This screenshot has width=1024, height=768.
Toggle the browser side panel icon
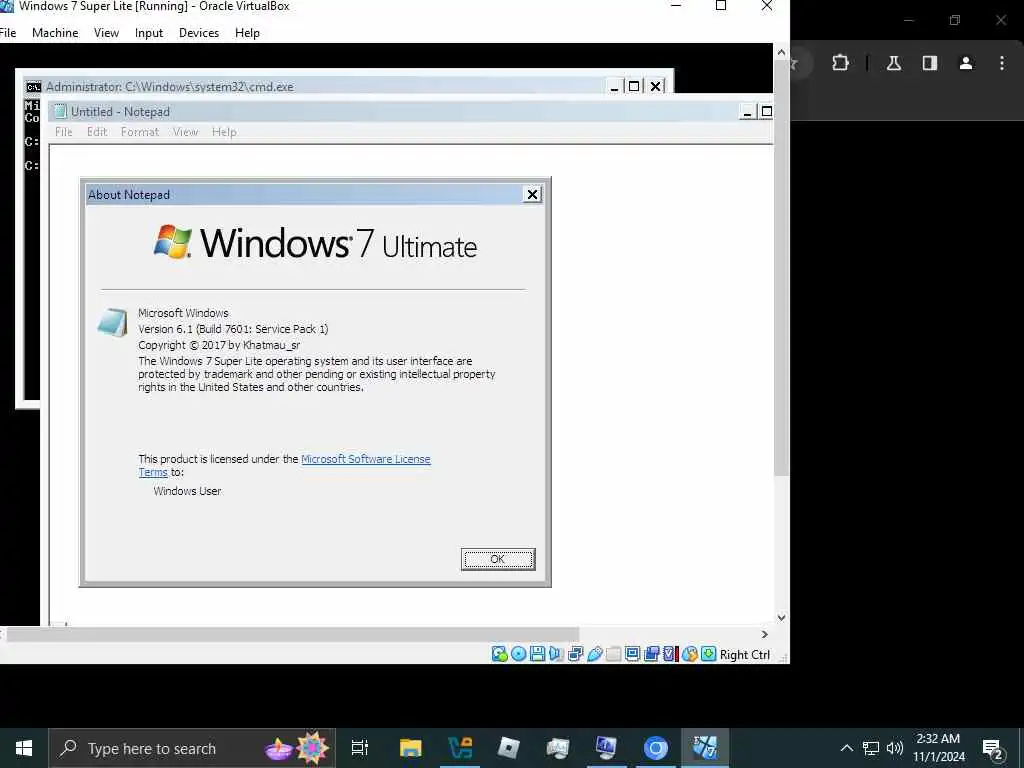click(930, 63)
